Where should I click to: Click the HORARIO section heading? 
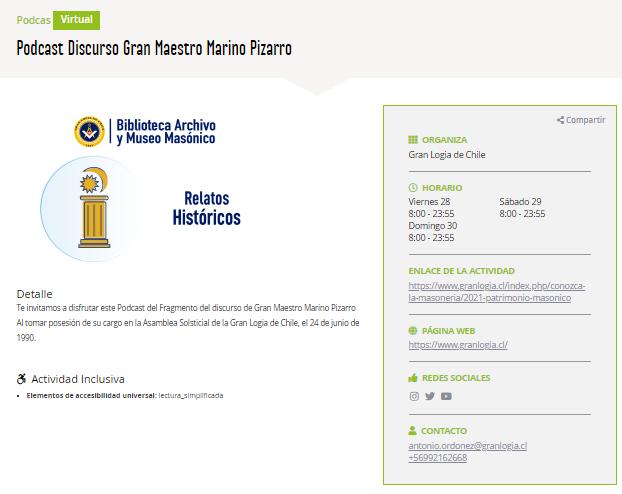[x=442, y=187]
